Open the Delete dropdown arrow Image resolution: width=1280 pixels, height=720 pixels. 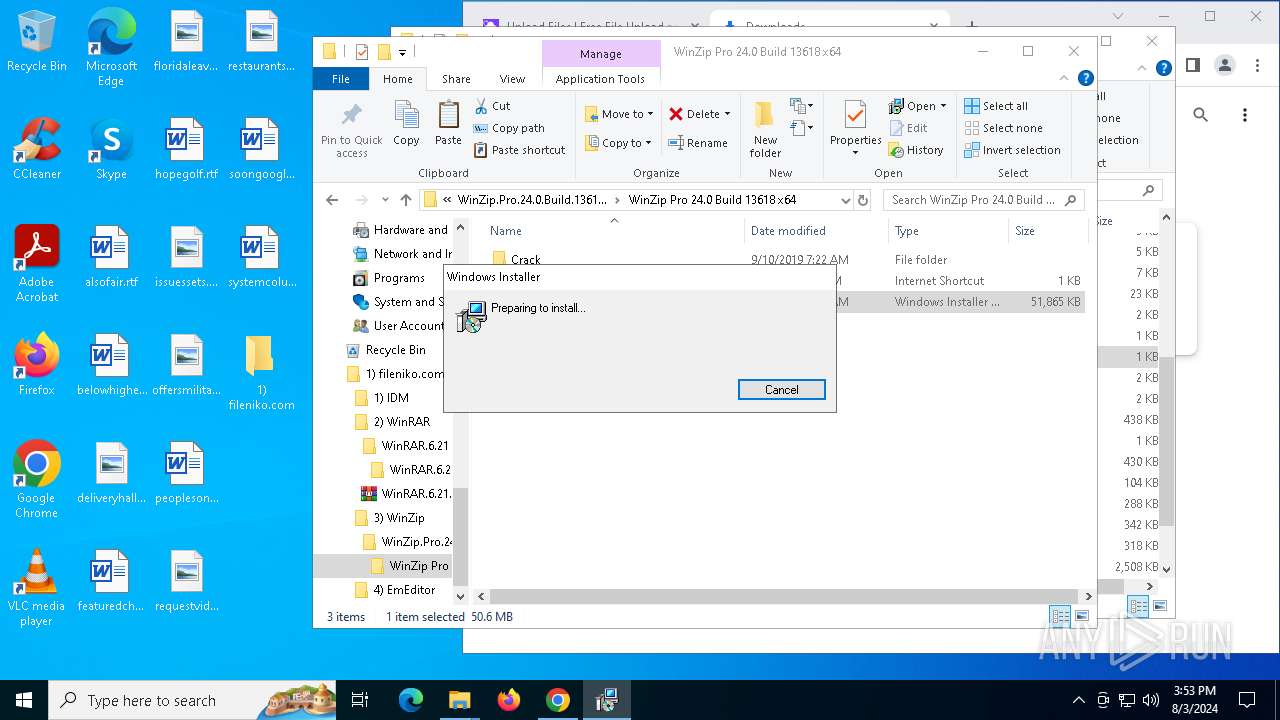point(727,114)
